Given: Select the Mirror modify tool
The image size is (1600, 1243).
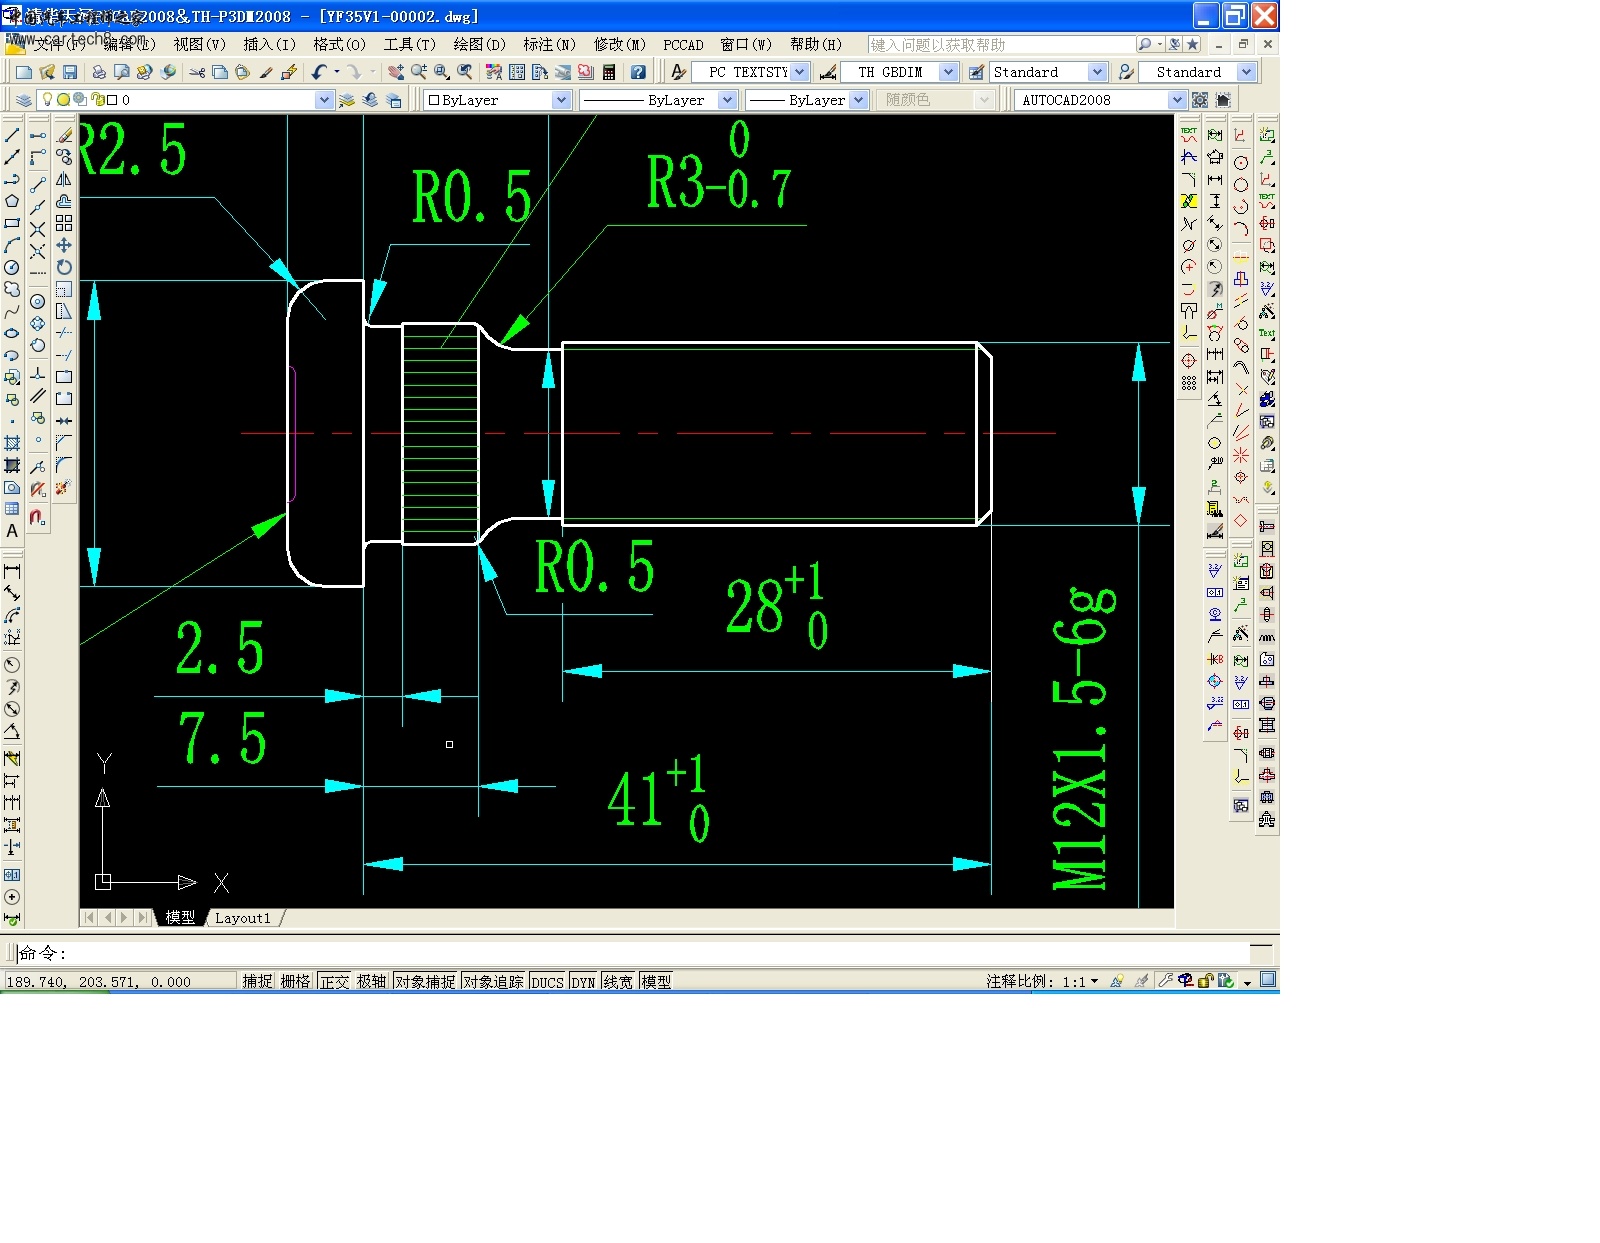Looking at the screenshot, I should 64,179.
